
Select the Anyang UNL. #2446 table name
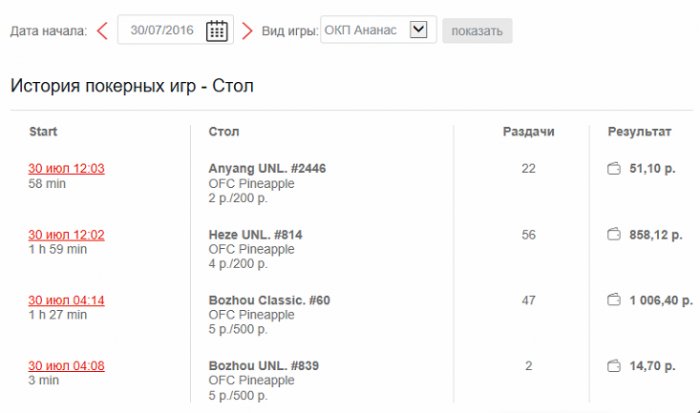click(267, 169)
